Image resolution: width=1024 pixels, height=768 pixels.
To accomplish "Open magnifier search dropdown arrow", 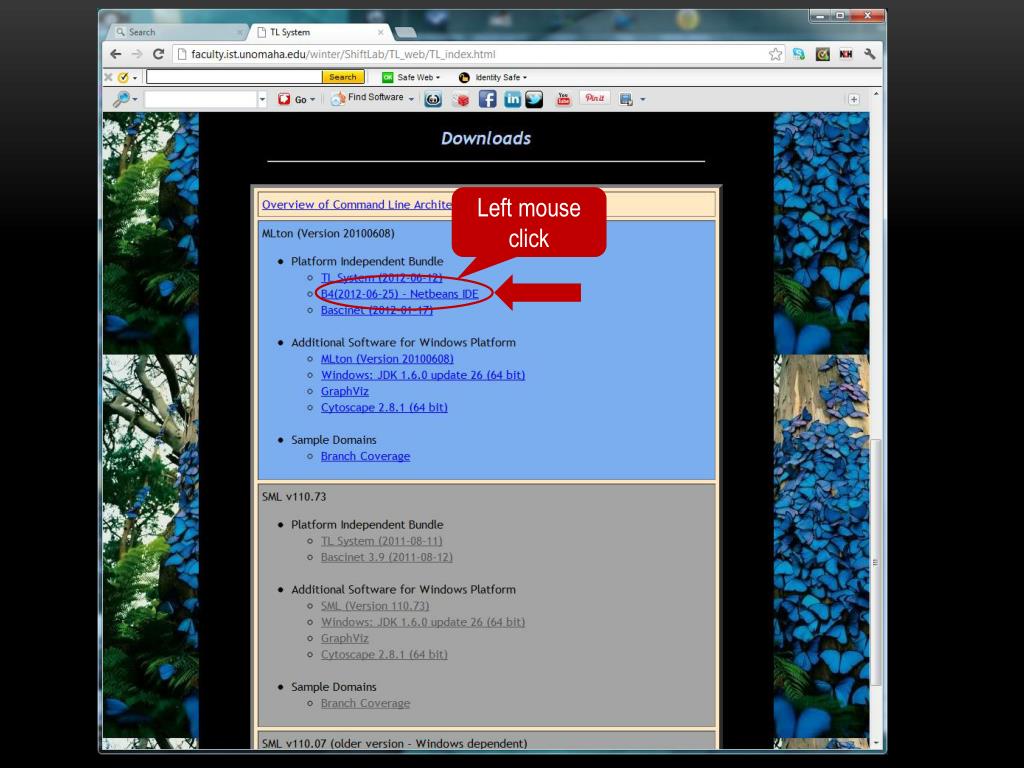I will click(135, 99).
